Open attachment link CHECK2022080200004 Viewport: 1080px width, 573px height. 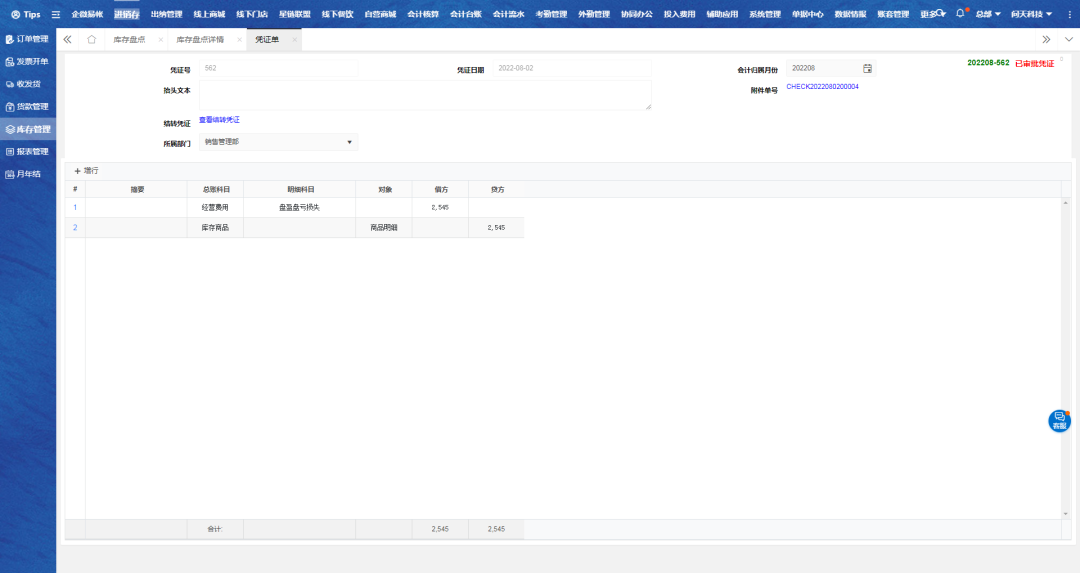[x=822, y=87]
